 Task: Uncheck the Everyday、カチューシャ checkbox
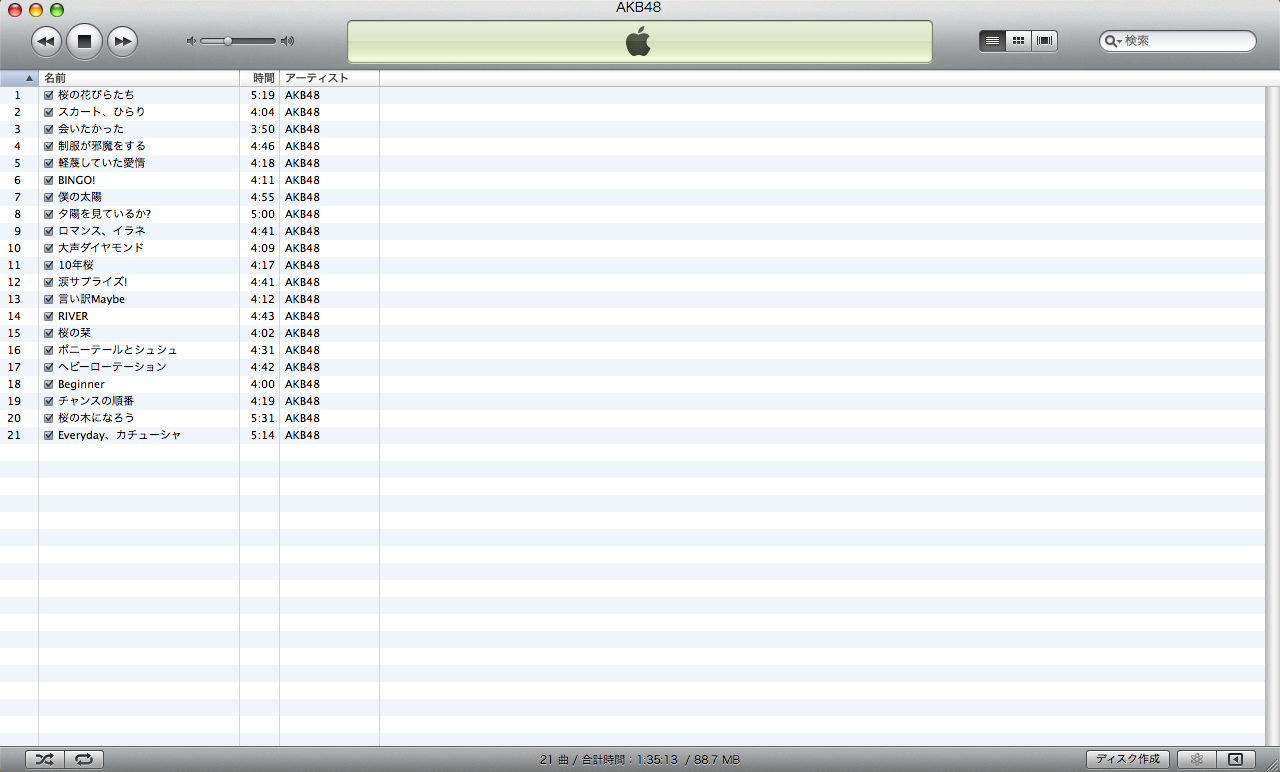pyautogui.click(x=48, y=435)
